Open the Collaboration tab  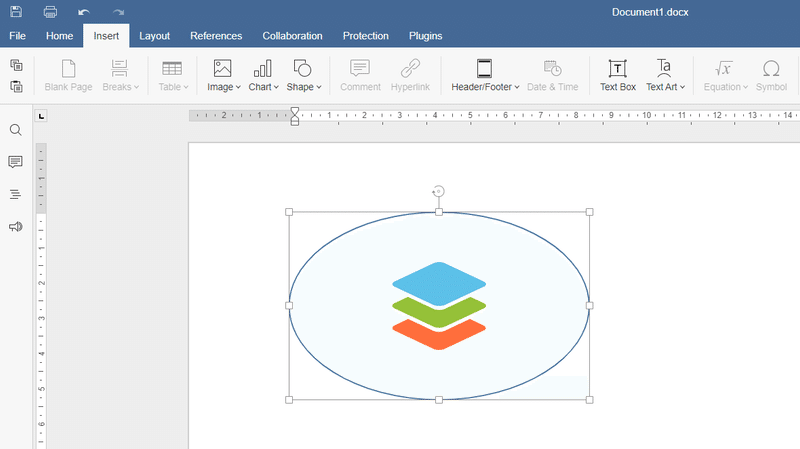click(x=292, y=36)
